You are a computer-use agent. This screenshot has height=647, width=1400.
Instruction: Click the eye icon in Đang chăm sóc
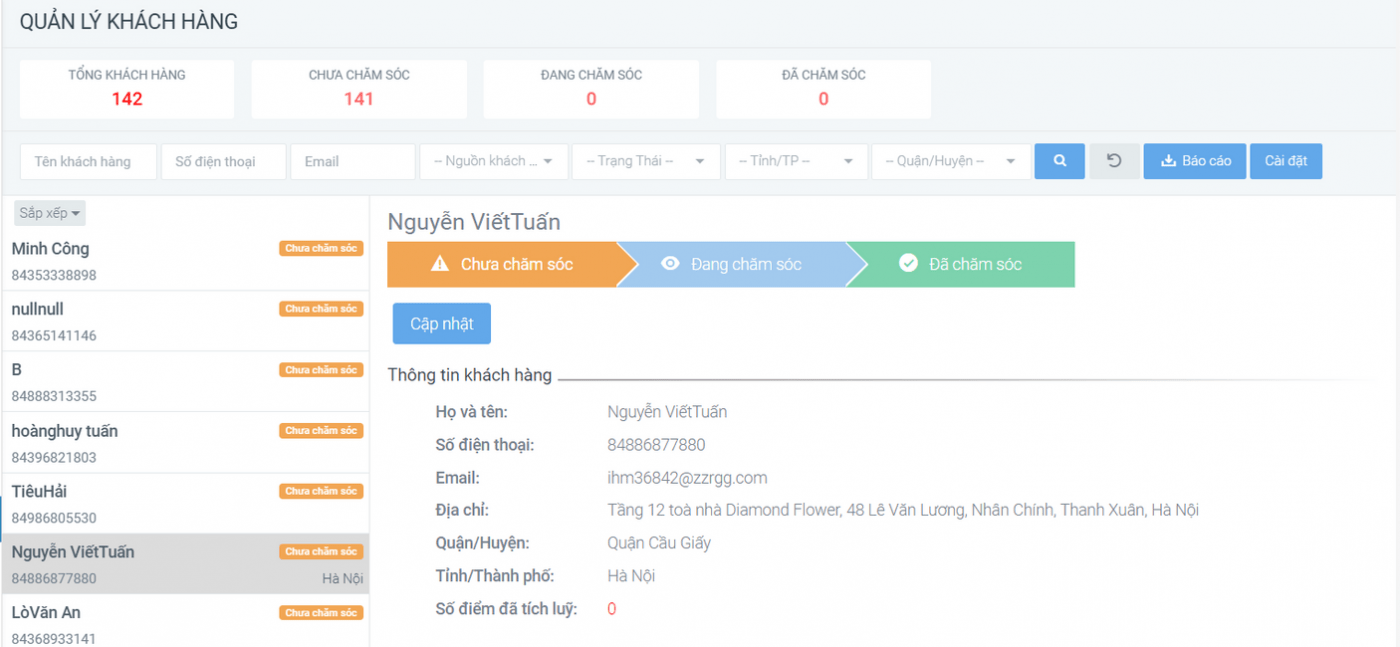[x=670, y=264]
